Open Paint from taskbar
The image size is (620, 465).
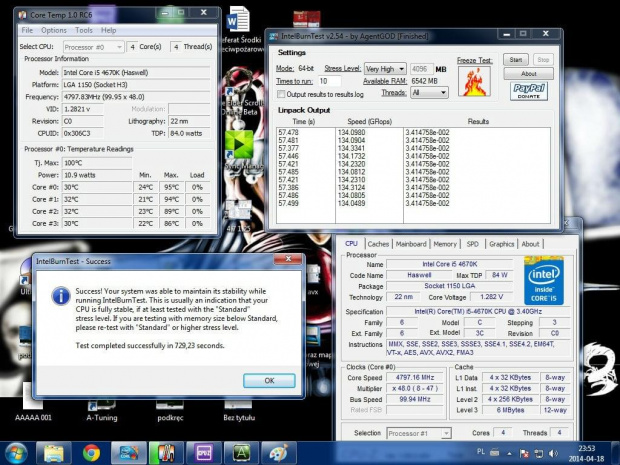(x=279, y=453)
